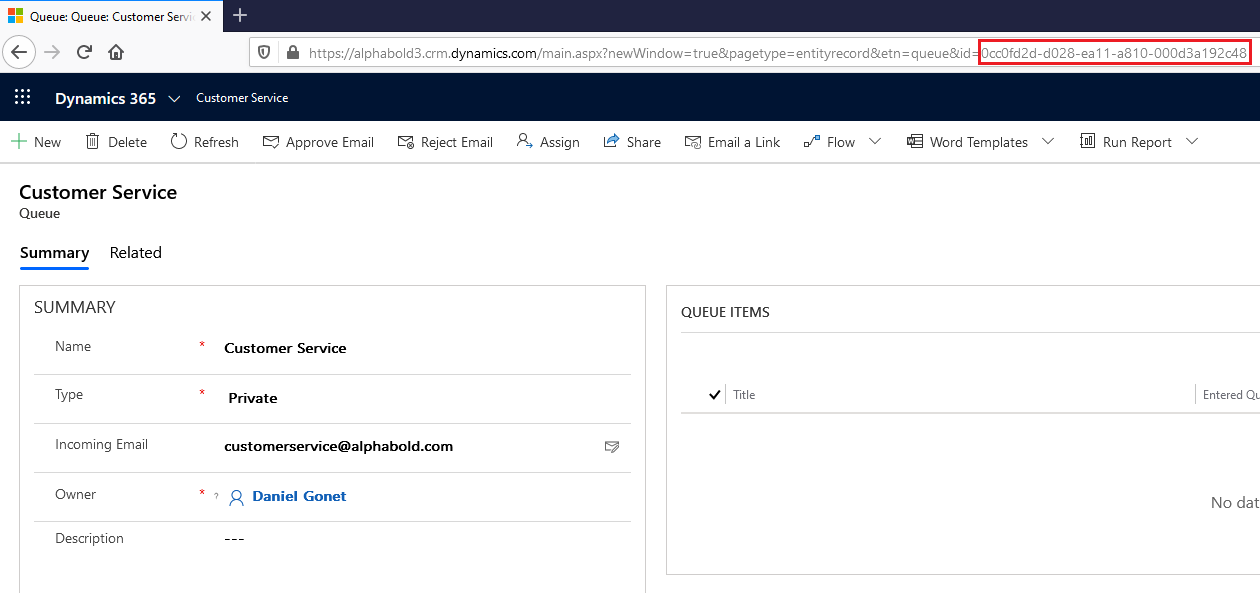Click the Share arrow icon

coord(612,142)
